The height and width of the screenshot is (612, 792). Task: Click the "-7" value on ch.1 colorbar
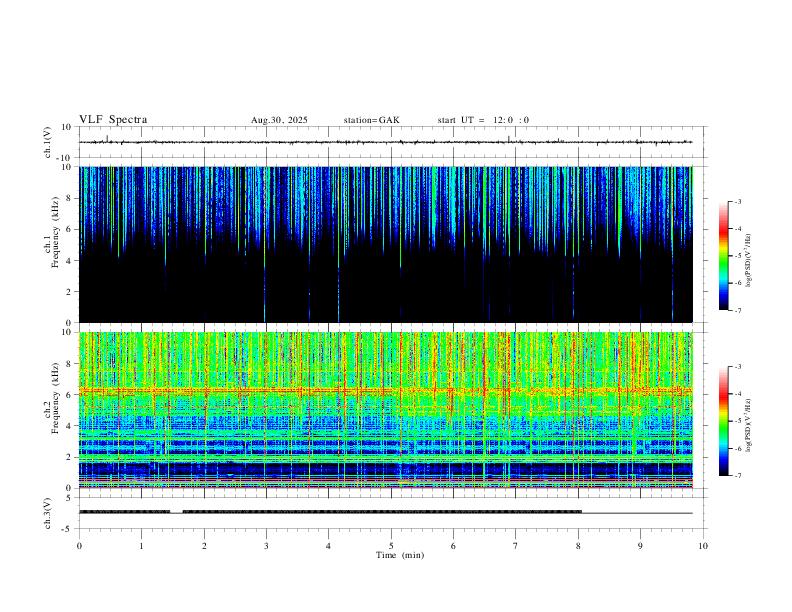[737, 310]
